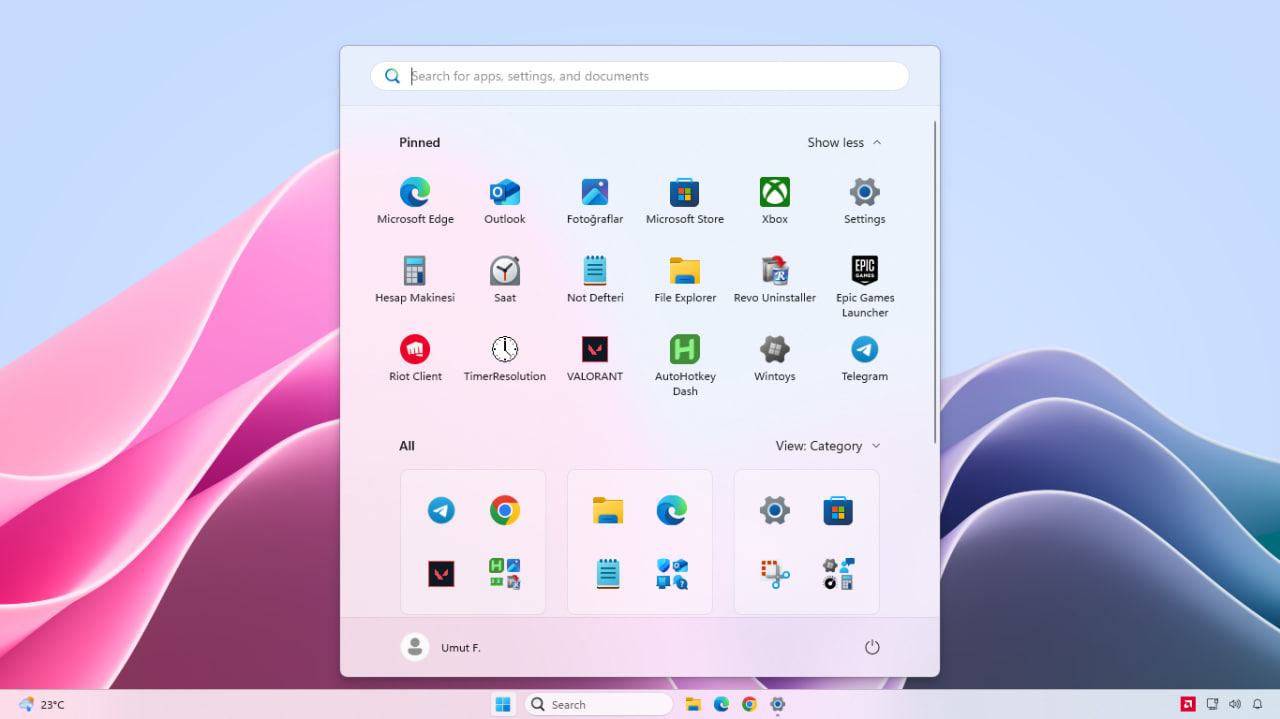Launch the Xbox app
Screen dimensions: 1280x719
click(775, 201)
